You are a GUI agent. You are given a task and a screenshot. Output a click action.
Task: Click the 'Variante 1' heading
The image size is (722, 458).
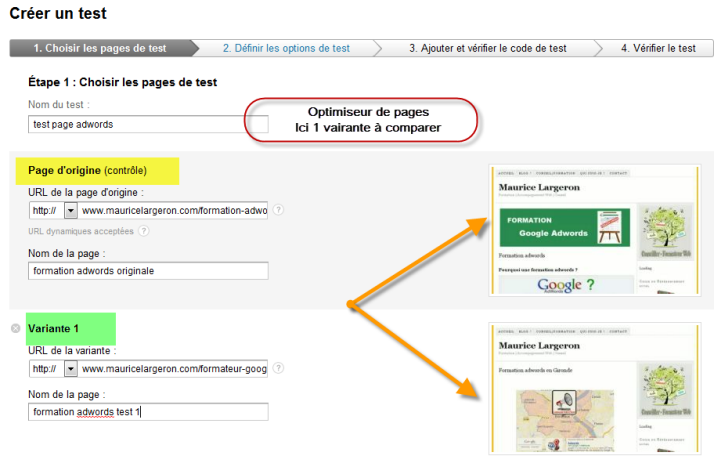coord(53,329)
